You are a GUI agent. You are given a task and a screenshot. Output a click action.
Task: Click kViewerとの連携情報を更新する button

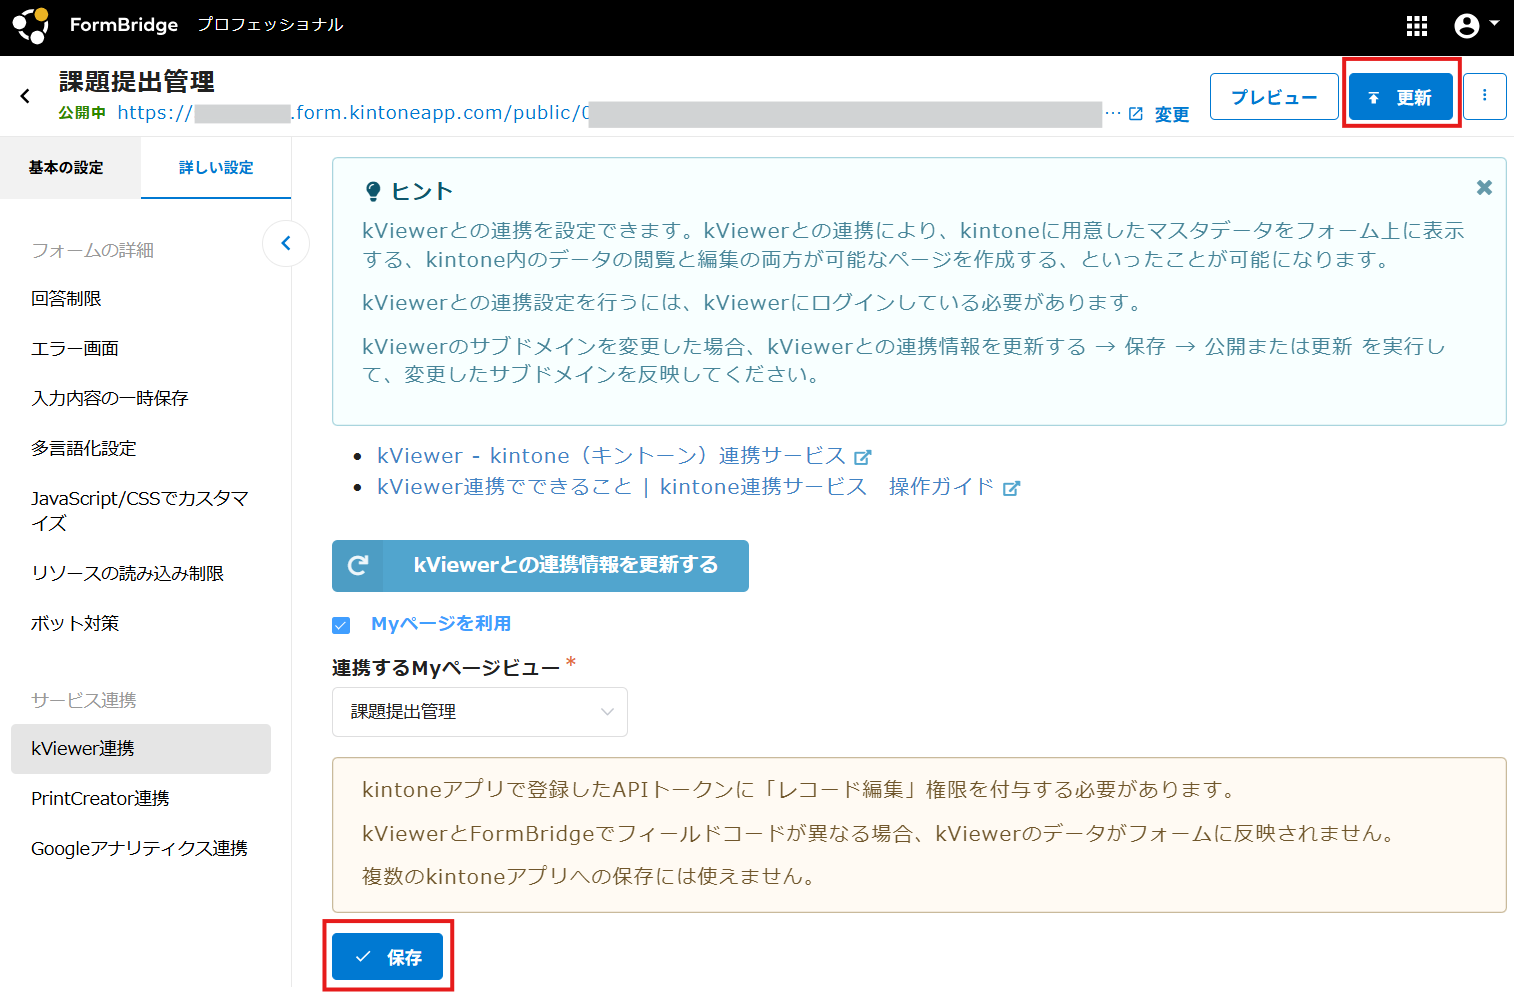click(540, 566)
